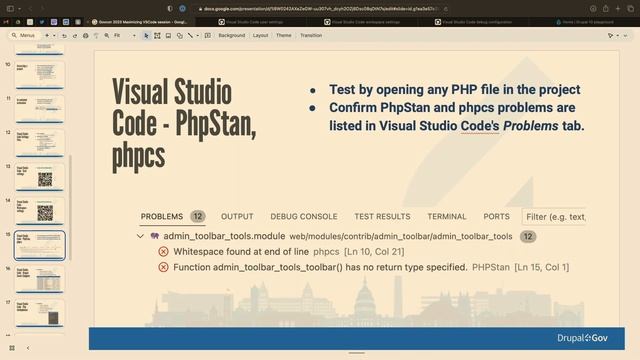Go forward with Safari's forward arrow
This screenshot has height=360, width=640.
click(42, 9)
